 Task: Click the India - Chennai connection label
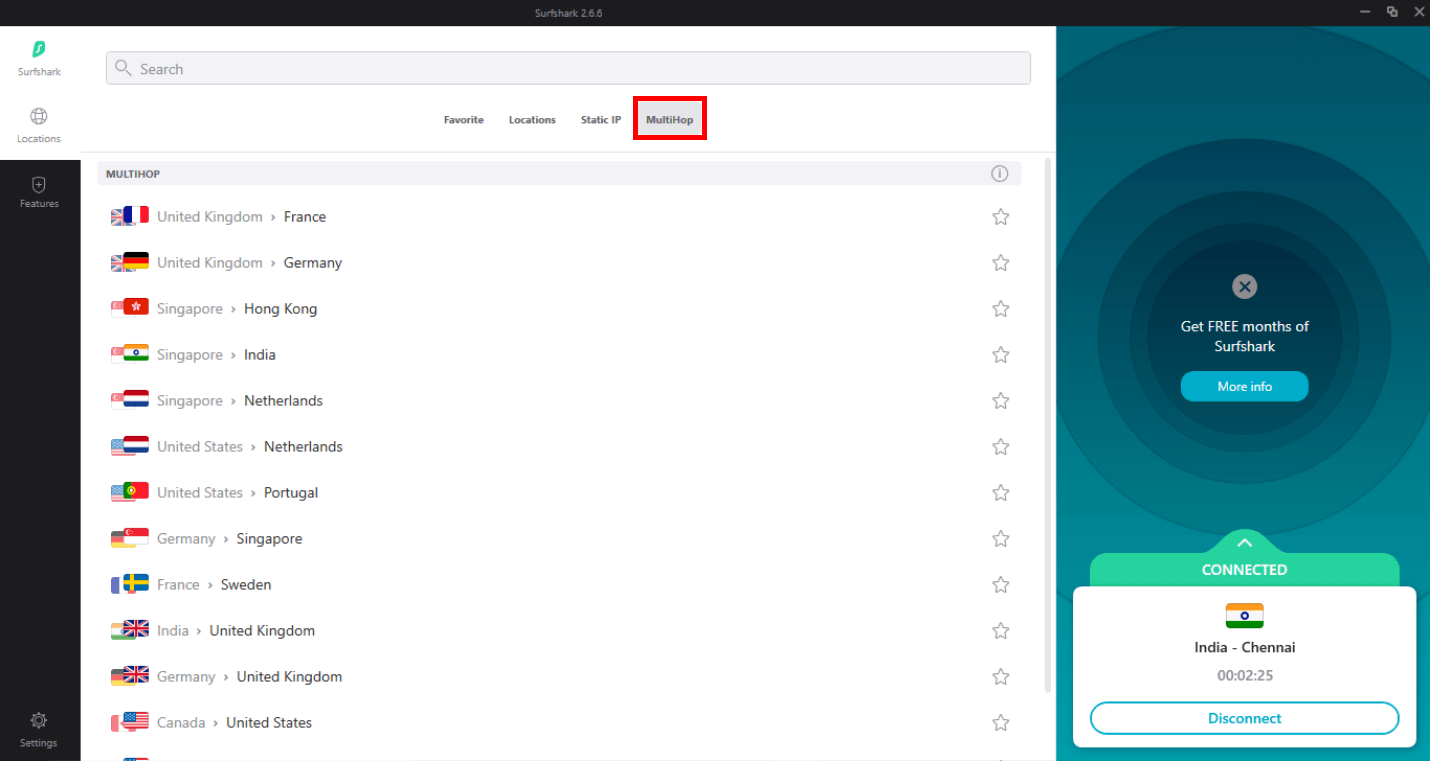point(1244,648)
